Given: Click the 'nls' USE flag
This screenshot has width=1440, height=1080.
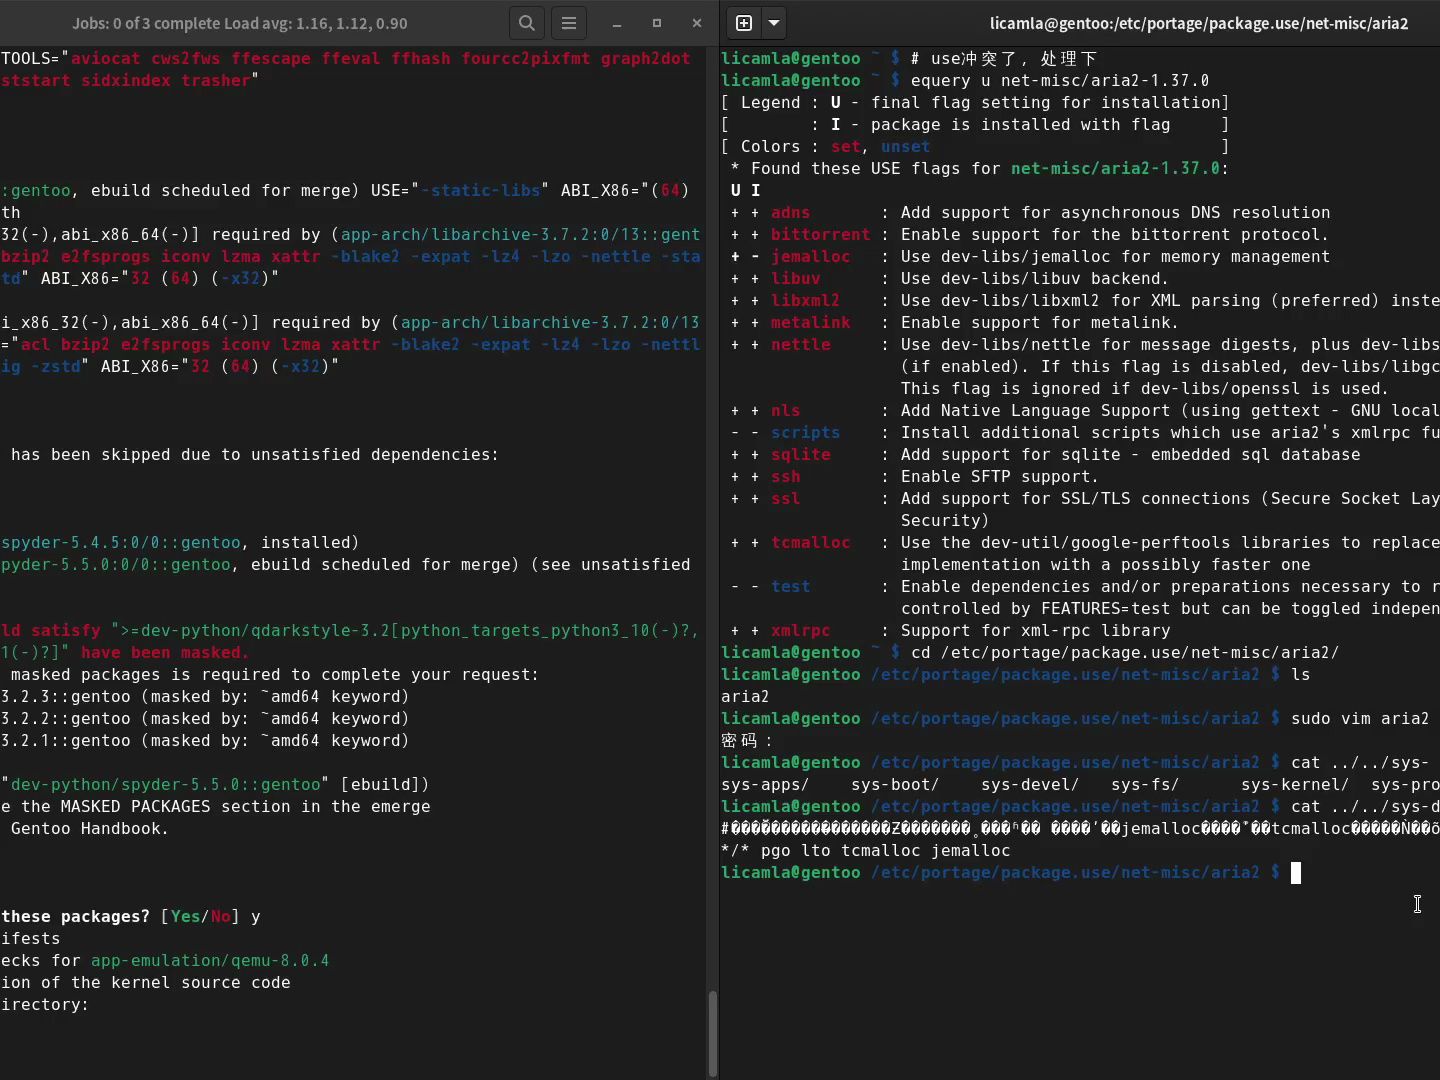Looking at the screenshot, I should (x=785, y=410).
